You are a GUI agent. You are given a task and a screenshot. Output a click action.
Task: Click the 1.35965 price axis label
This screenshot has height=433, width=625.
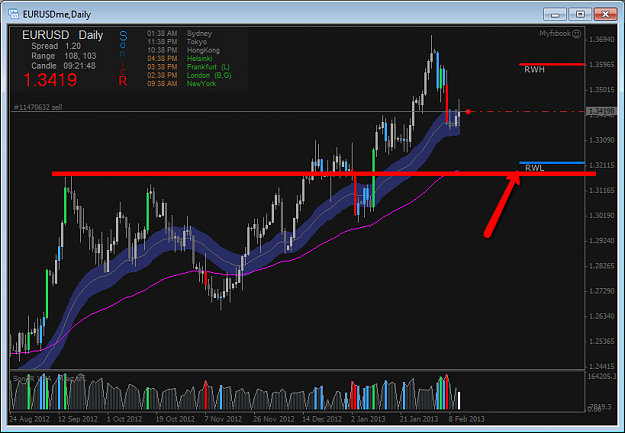pos(601,65)
